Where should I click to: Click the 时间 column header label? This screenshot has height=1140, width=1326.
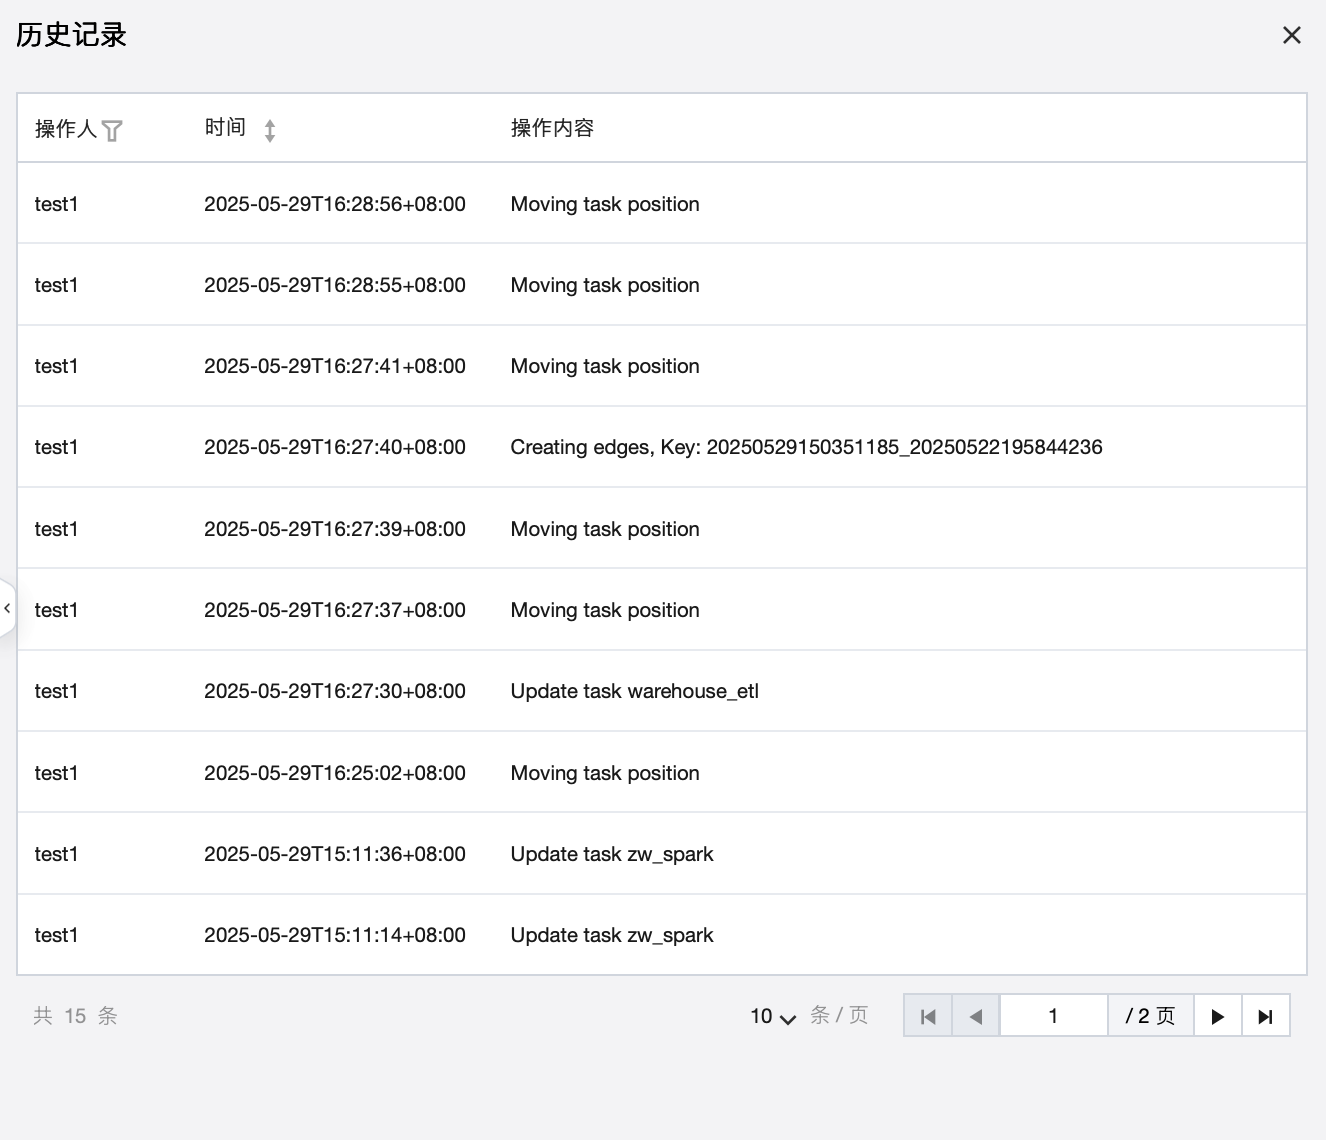click(x=225, y=128)
